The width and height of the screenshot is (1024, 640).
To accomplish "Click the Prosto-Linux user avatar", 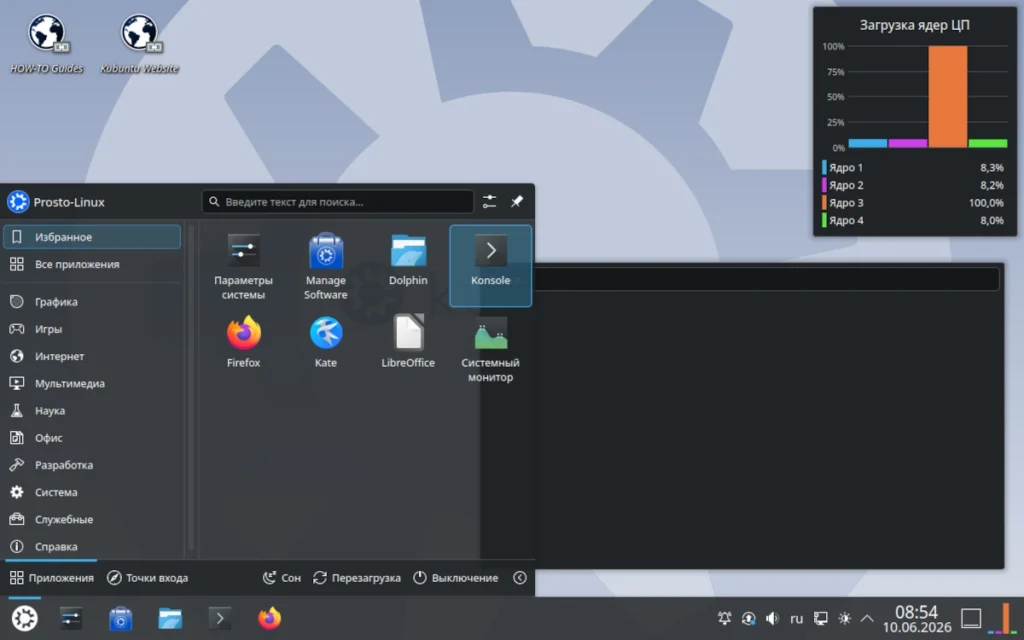I will pos(18,202).
